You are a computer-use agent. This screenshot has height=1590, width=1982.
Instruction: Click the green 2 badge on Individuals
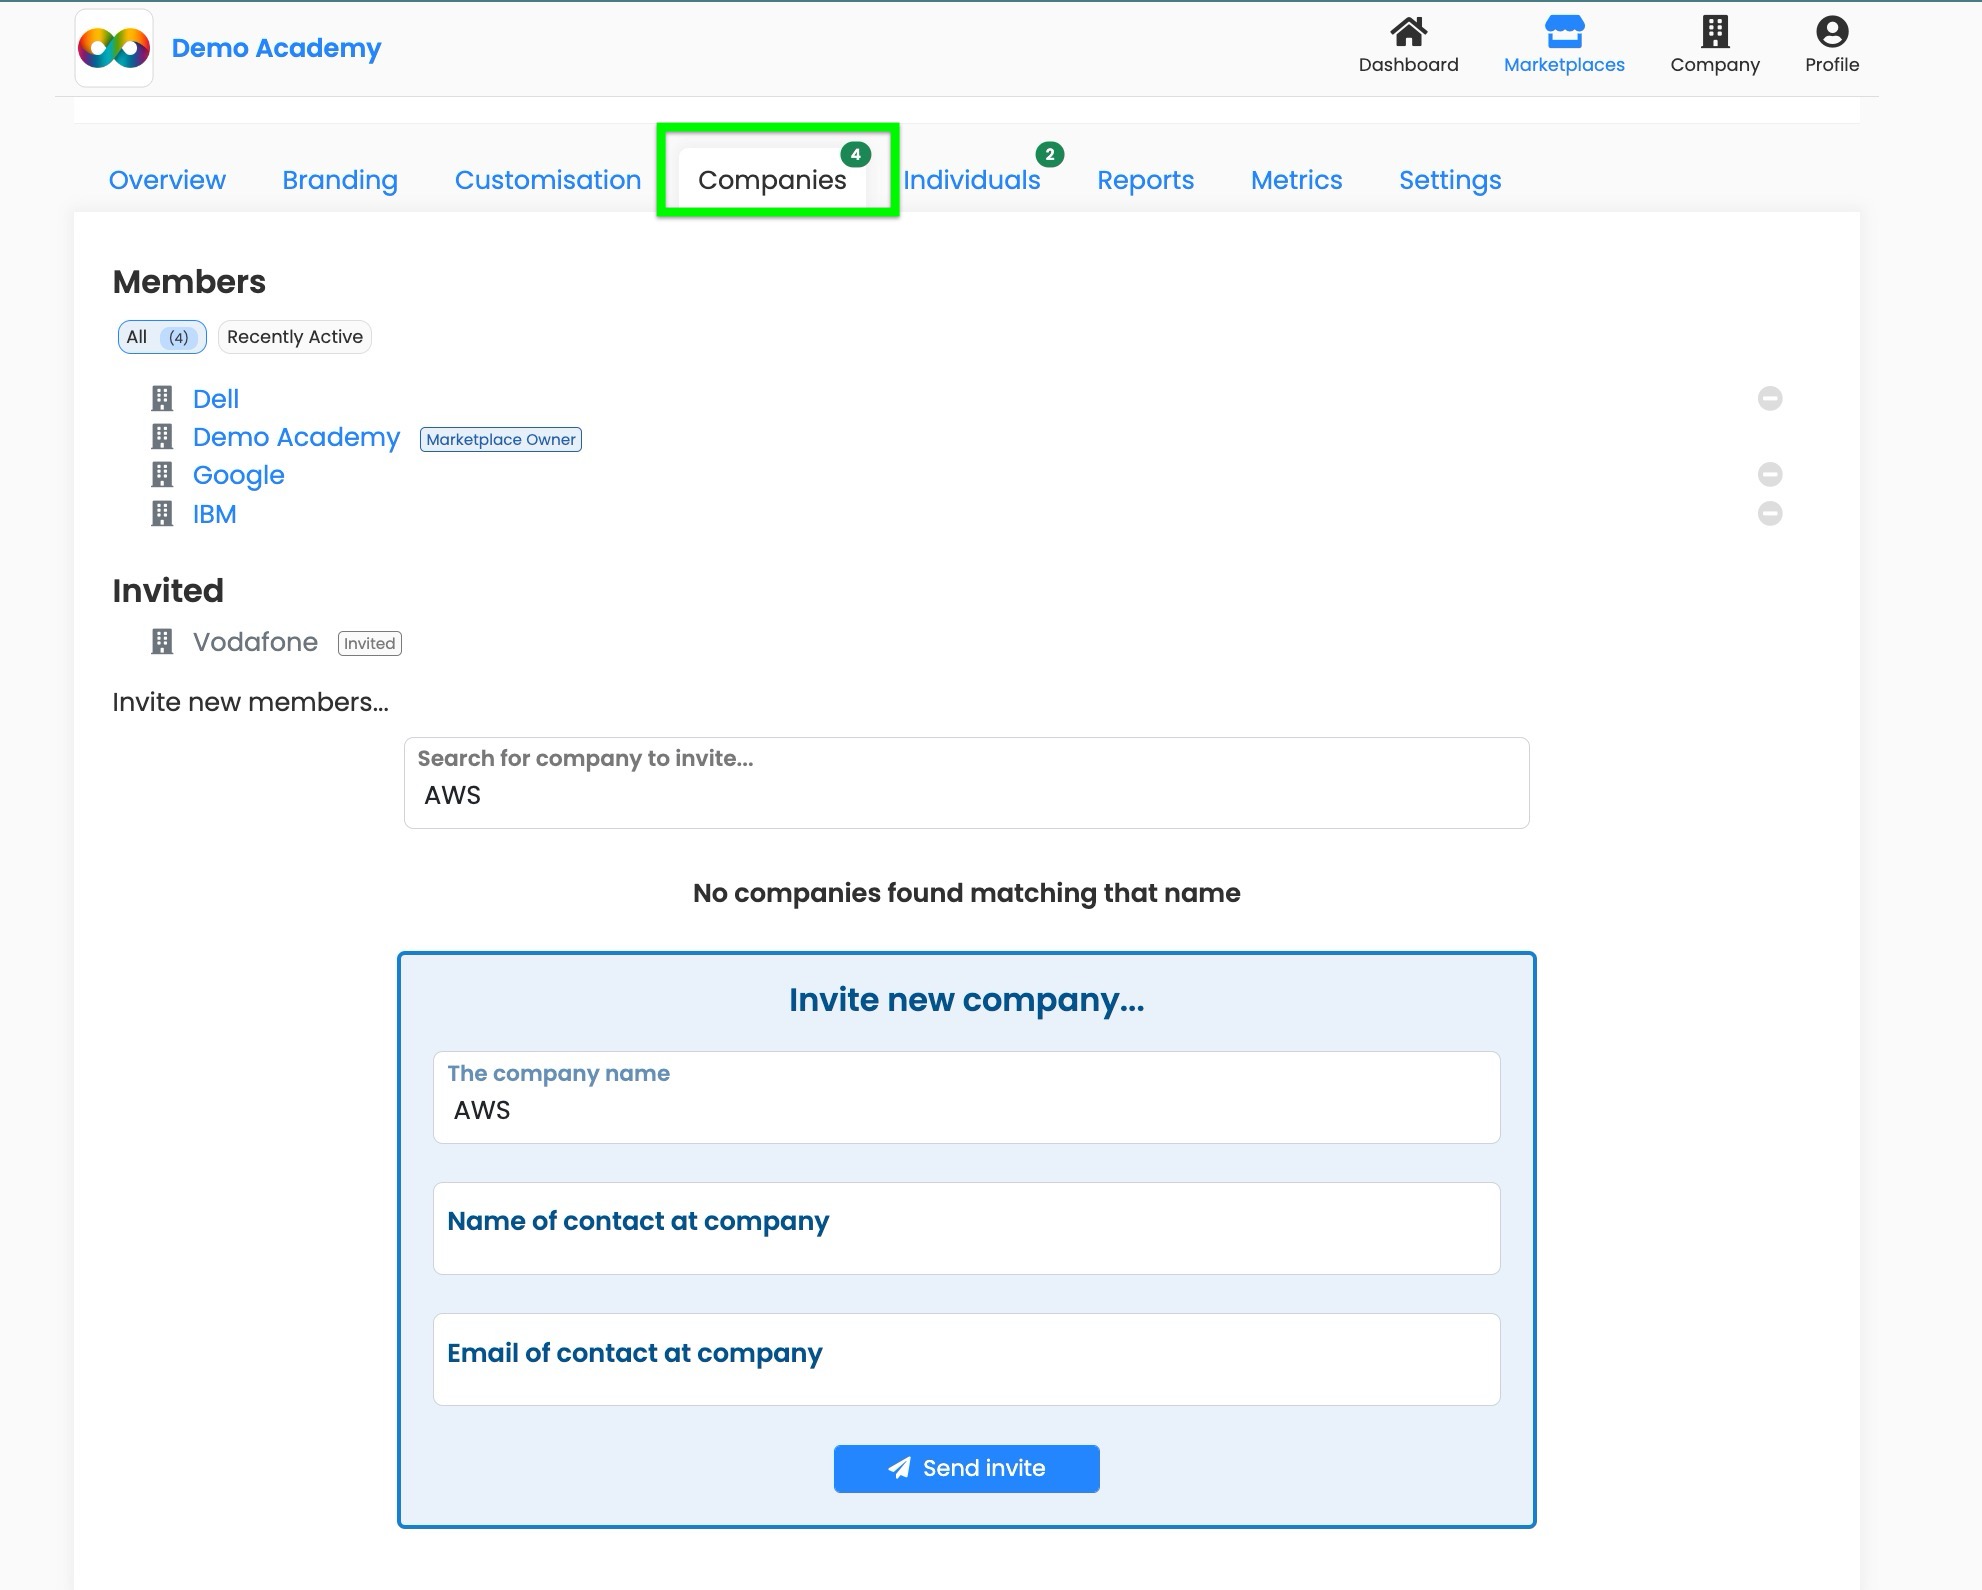click(1049, 154)
